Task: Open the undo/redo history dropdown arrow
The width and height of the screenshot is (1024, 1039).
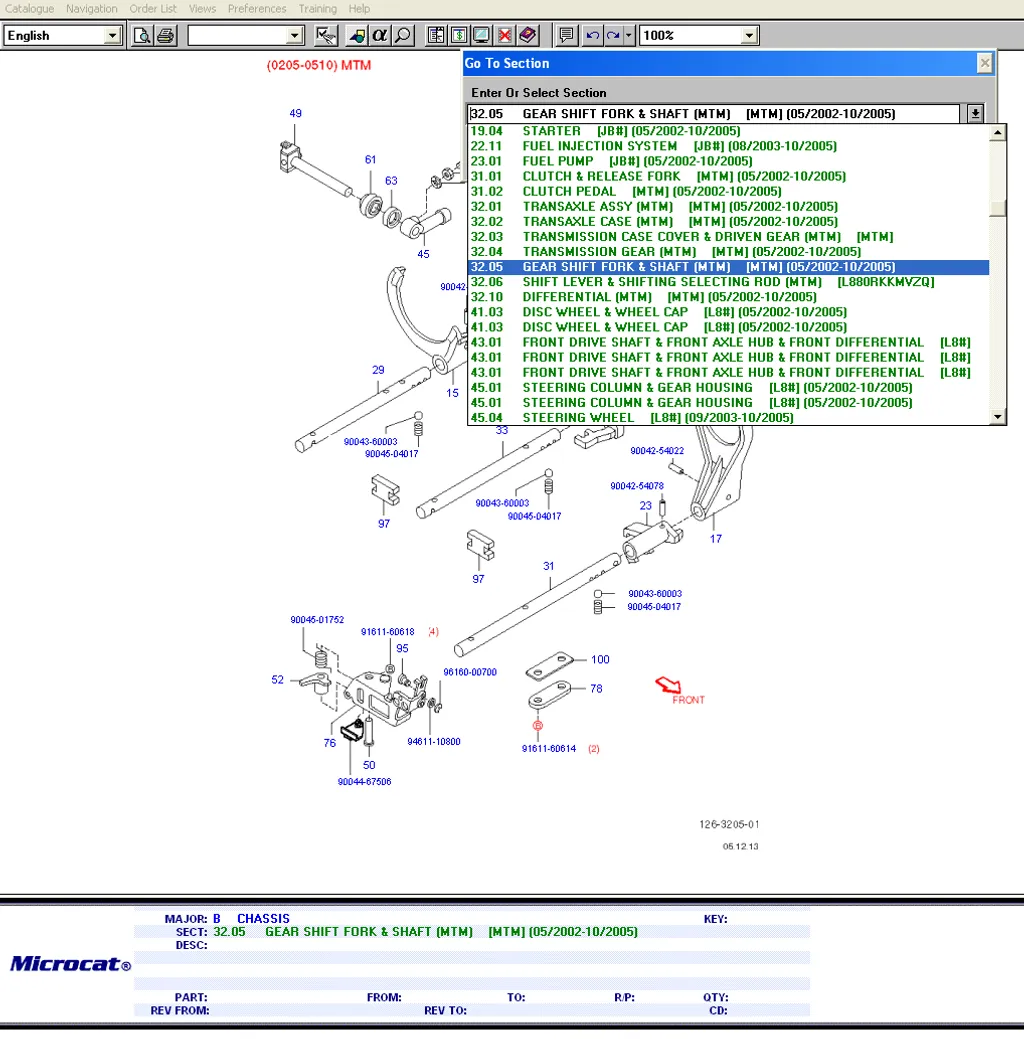Action: pos(629,35)
